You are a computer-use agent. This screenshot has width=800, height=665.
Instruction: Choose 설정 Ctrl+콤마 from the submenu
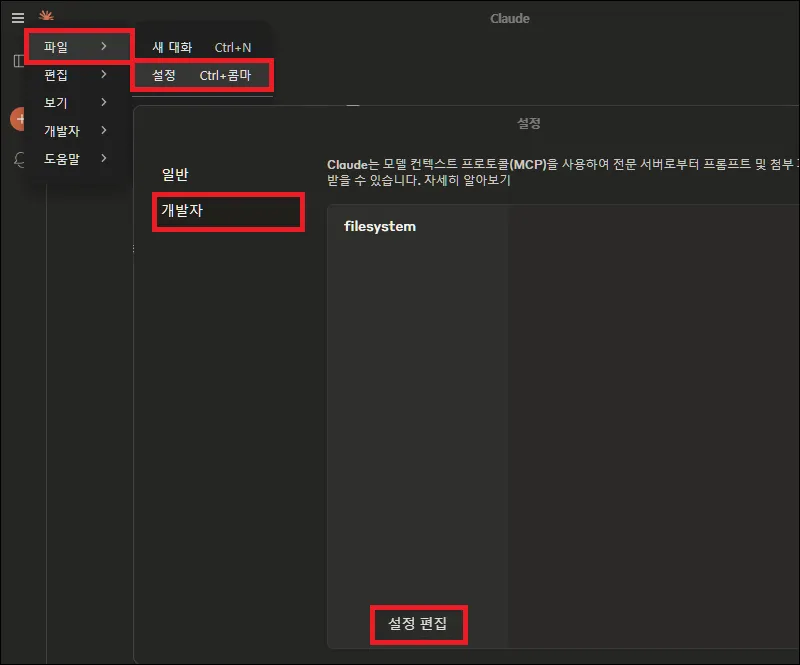[x=202, y=76]
